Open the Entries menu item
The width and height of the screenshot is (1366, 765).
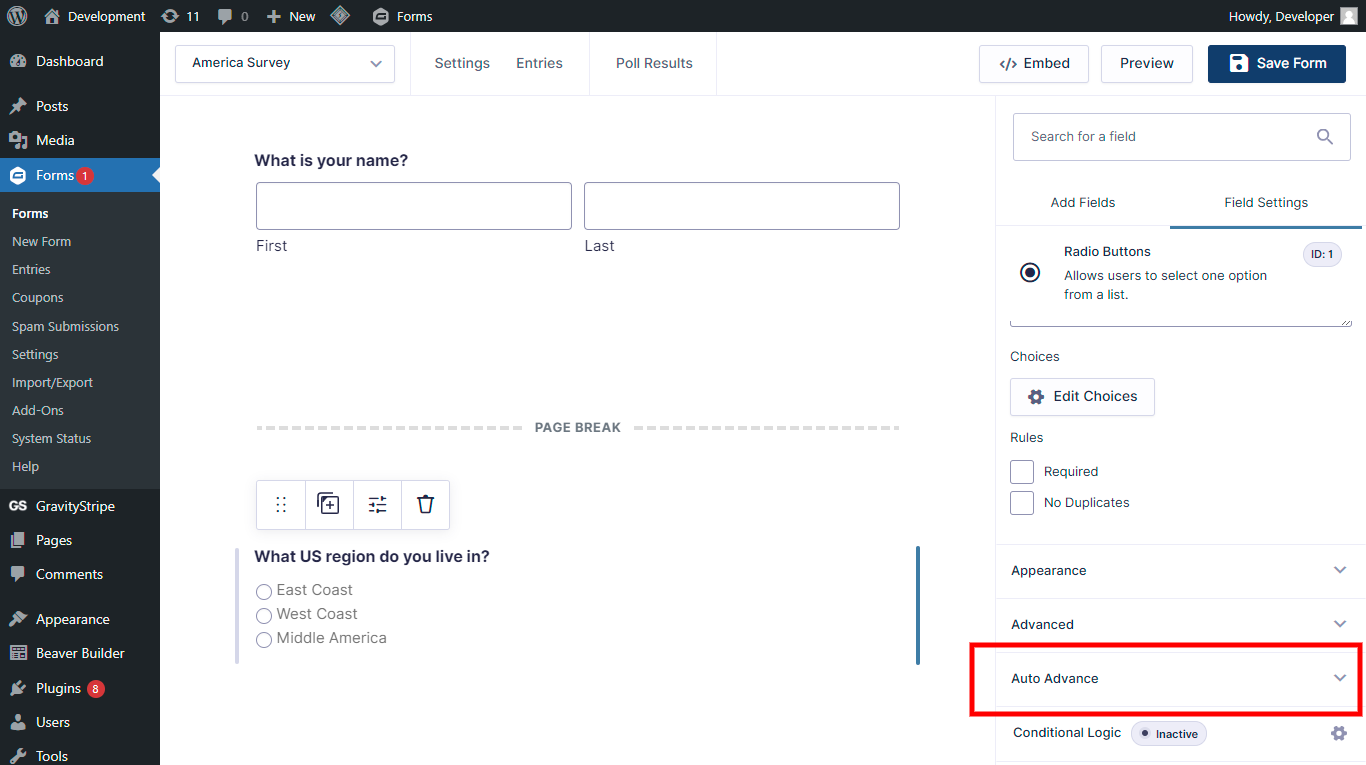pos(539,63)
